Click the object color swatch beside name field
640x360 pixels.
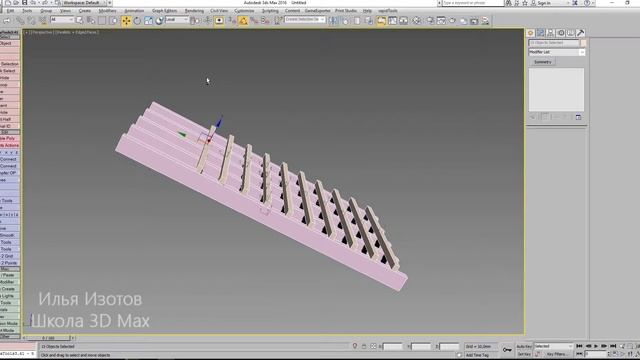pos(583,42)
